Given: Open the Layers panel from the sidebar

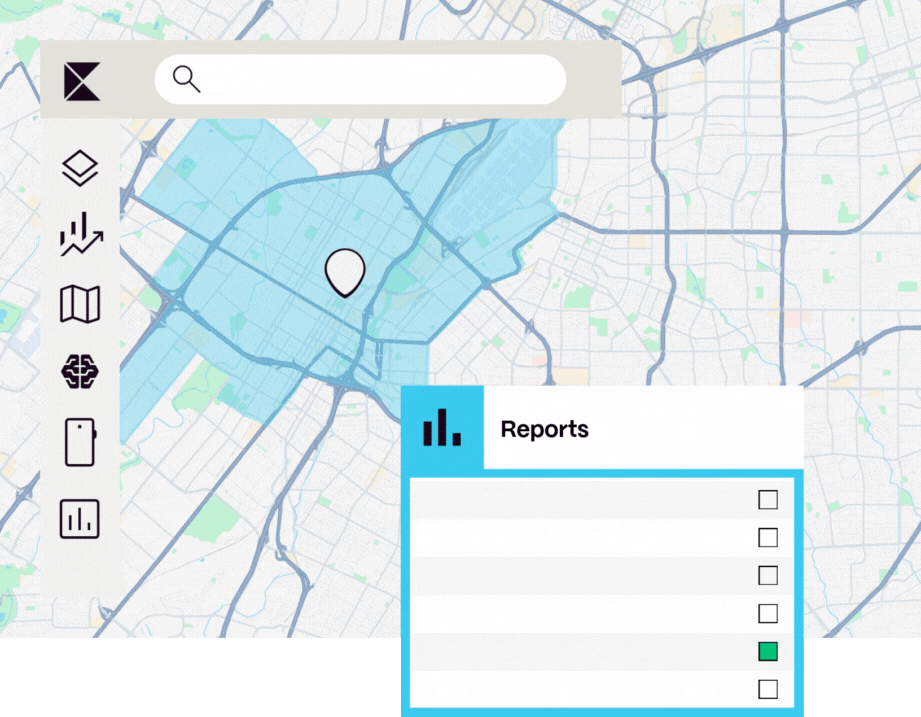Looking at the screenshot, I should 80,168.
